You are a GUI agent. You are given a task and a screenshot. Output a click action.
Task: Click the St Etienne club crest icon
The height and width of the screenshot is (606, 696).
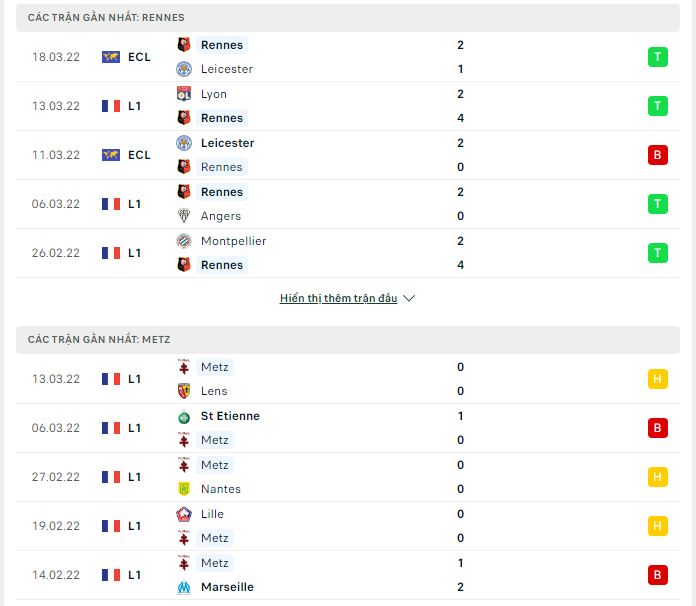[x=184, y=416]
